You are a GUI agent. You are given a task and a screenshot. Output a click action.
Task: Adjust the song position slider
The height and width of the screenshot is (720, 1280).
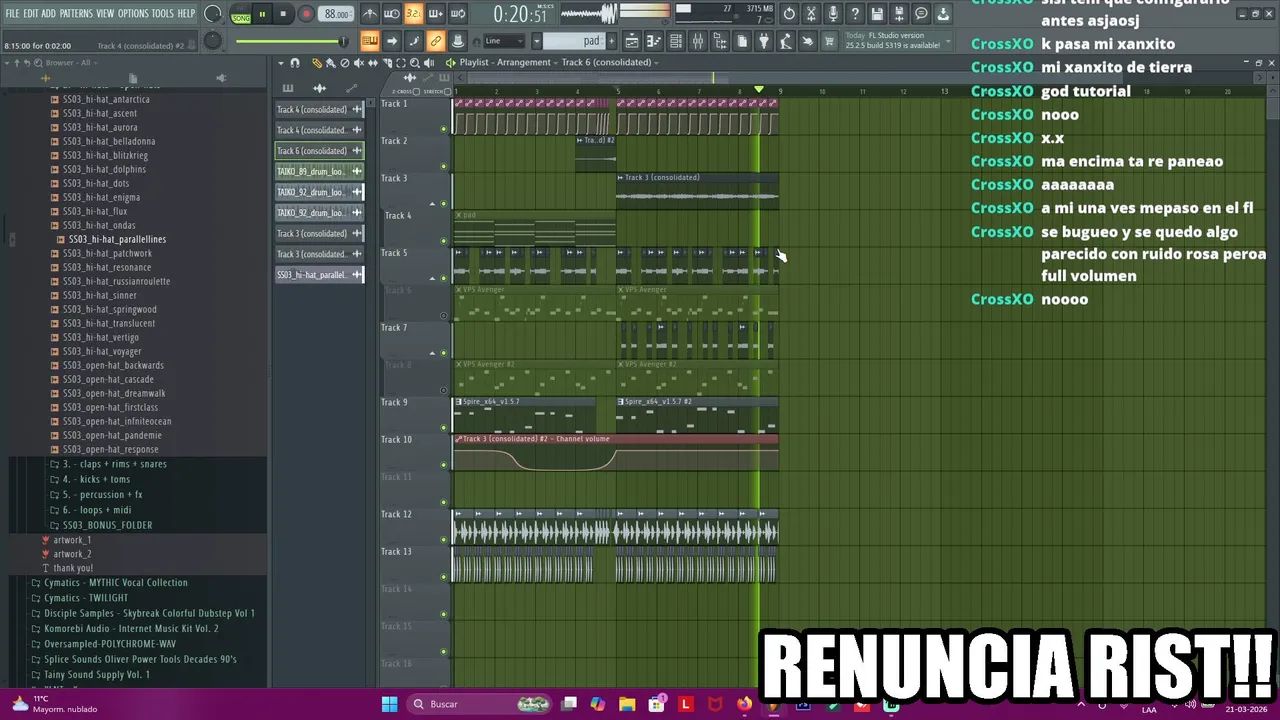[x=290, y=41]
